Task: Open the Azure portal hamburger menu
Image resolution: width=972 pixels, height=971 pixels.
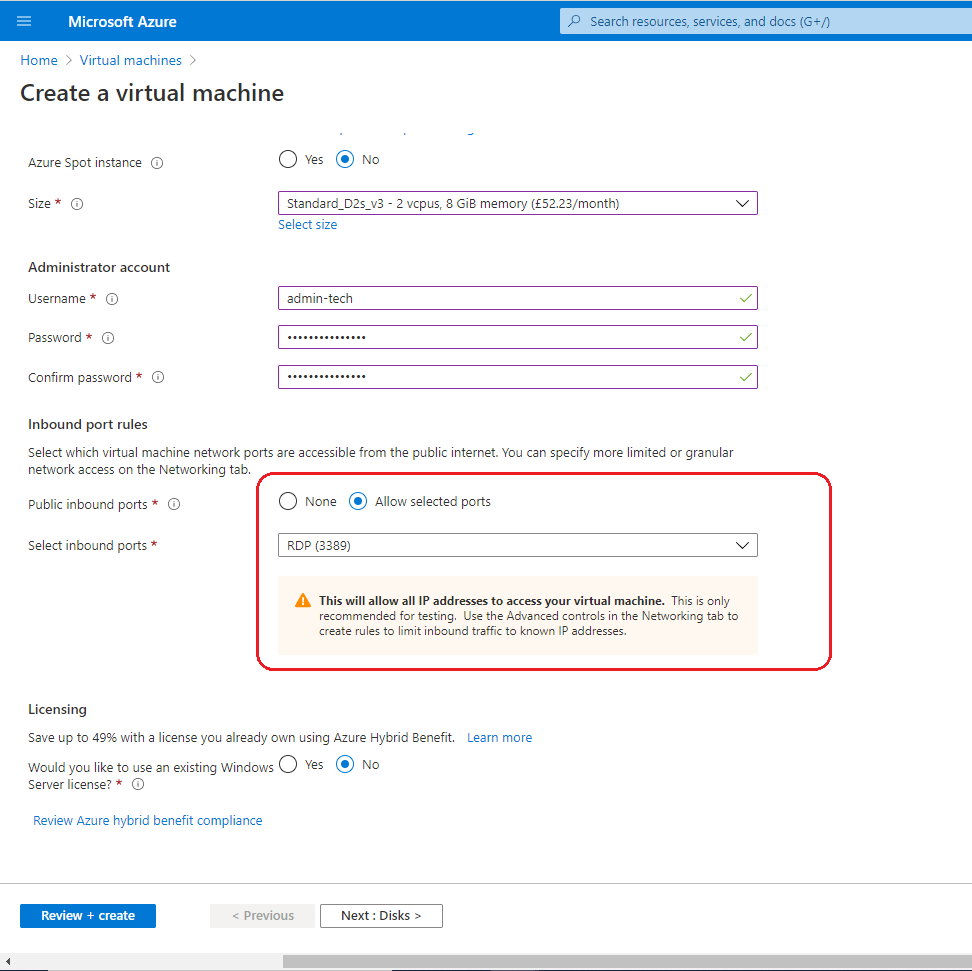Action: pos(24,22)
